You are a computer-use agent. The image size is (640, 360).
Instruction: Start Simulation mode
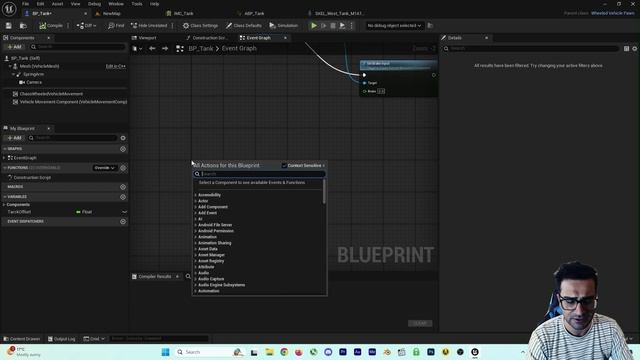pyautogui.click(x=284, y=26)
